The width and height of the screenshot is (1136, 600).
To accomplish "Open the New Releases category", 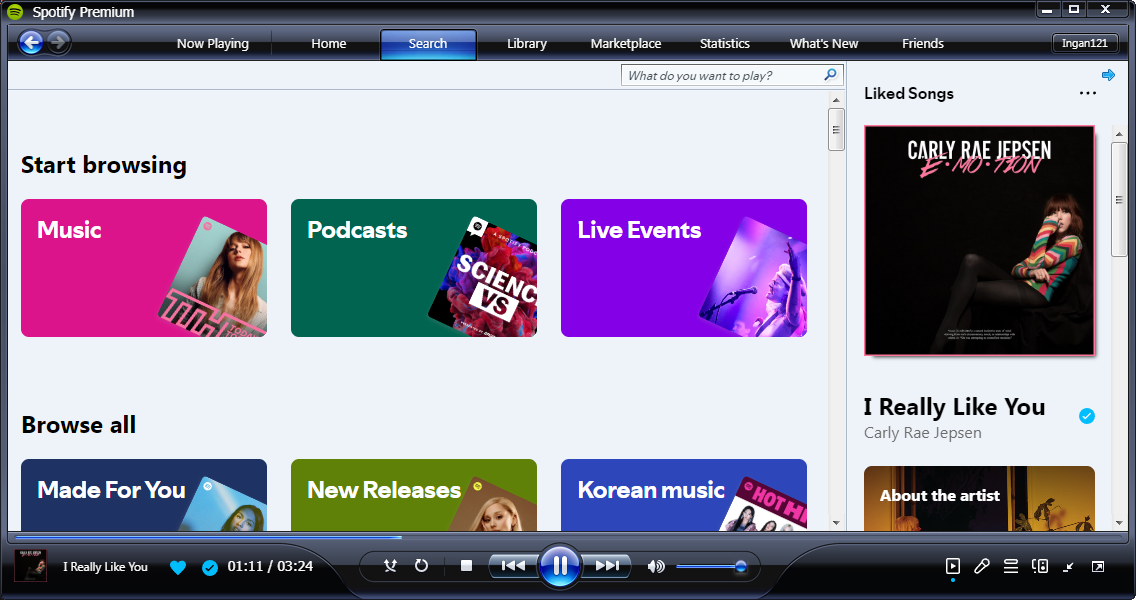I will (x=414, y=495).
